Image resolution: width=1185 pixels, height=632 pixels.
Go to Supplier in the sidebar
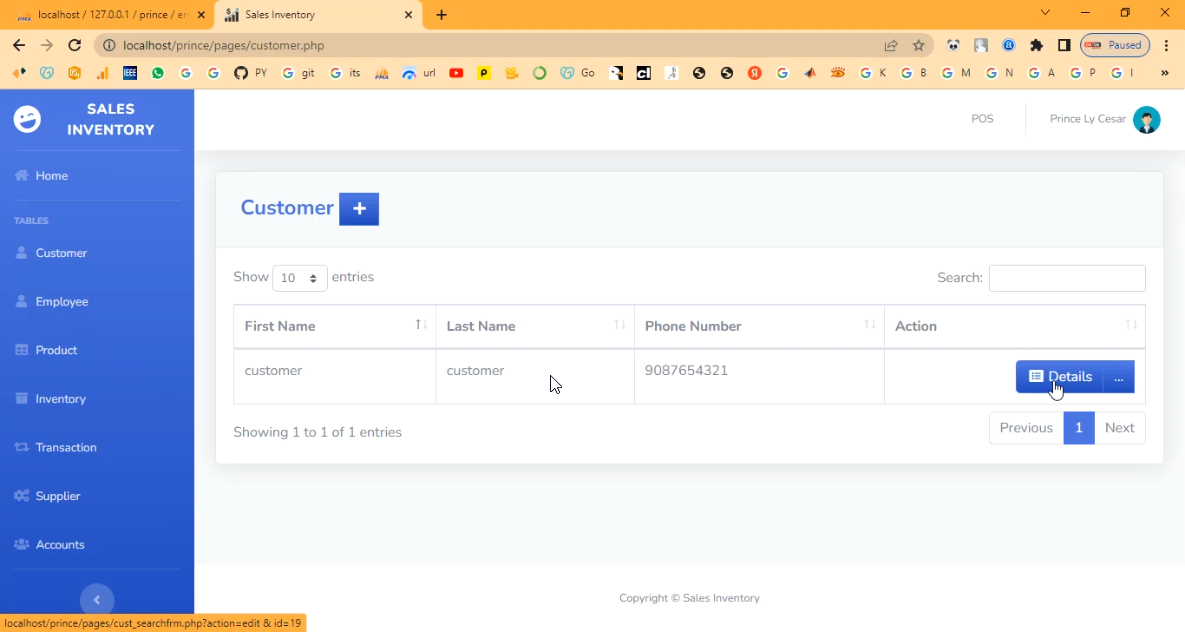click(58, 496)
